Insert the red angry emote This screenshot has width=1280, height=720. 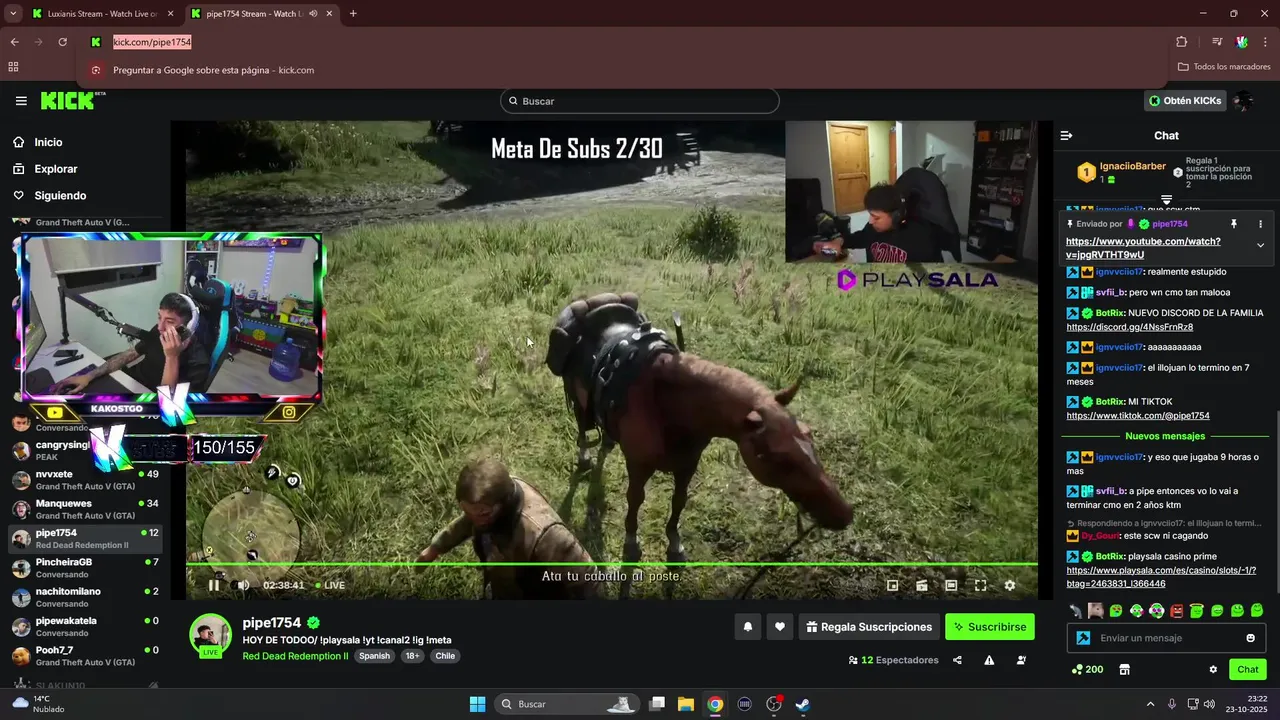coord(1176,611)
